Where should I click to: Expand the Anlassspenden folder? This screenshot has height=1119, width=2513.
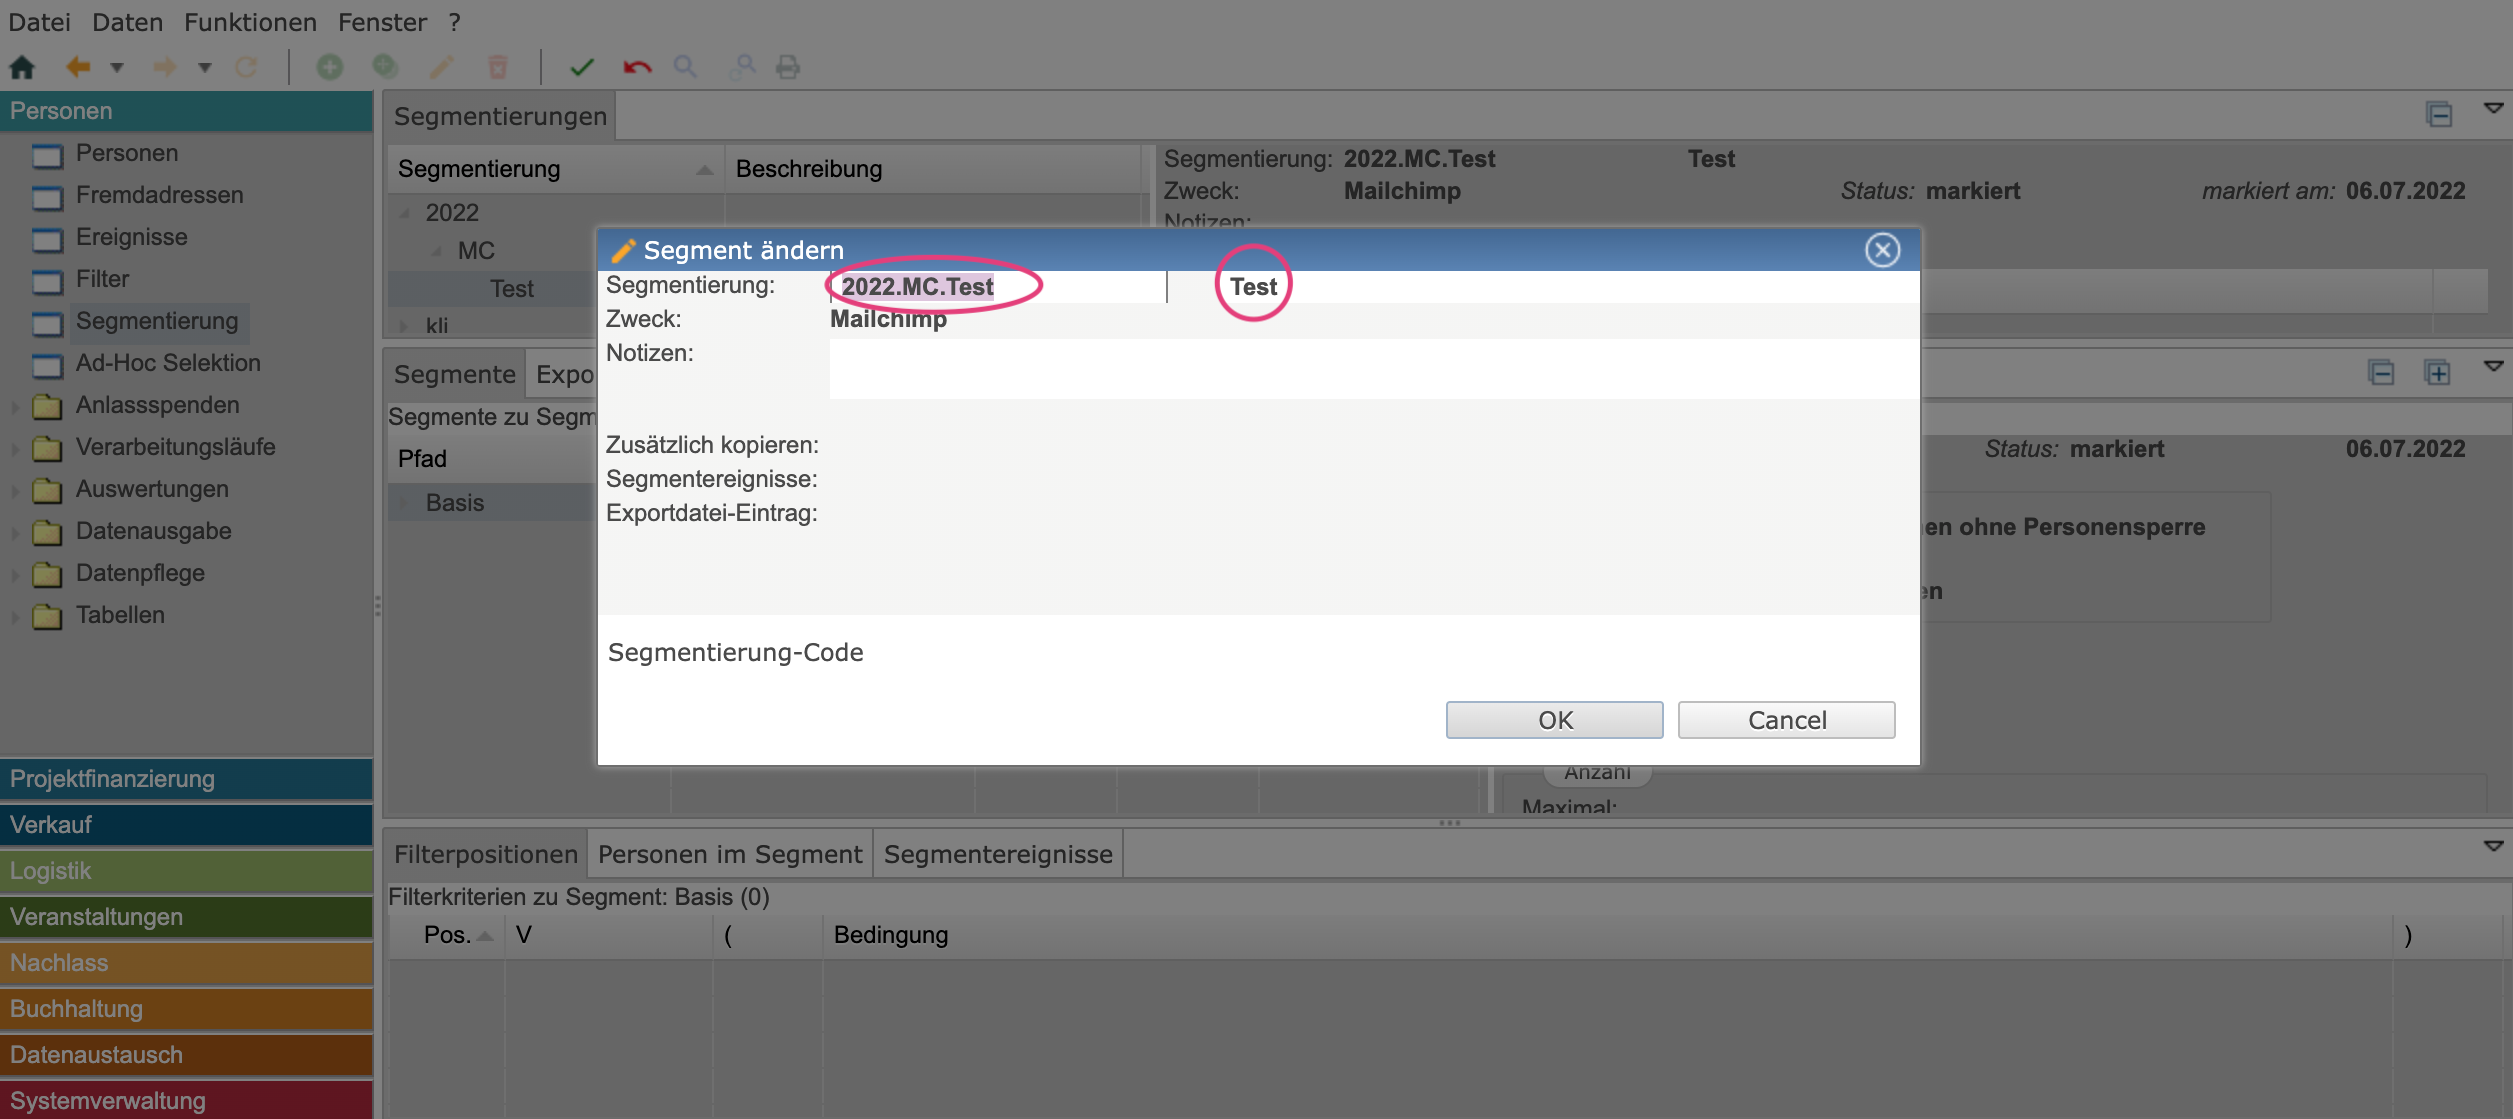pos(15,406)
